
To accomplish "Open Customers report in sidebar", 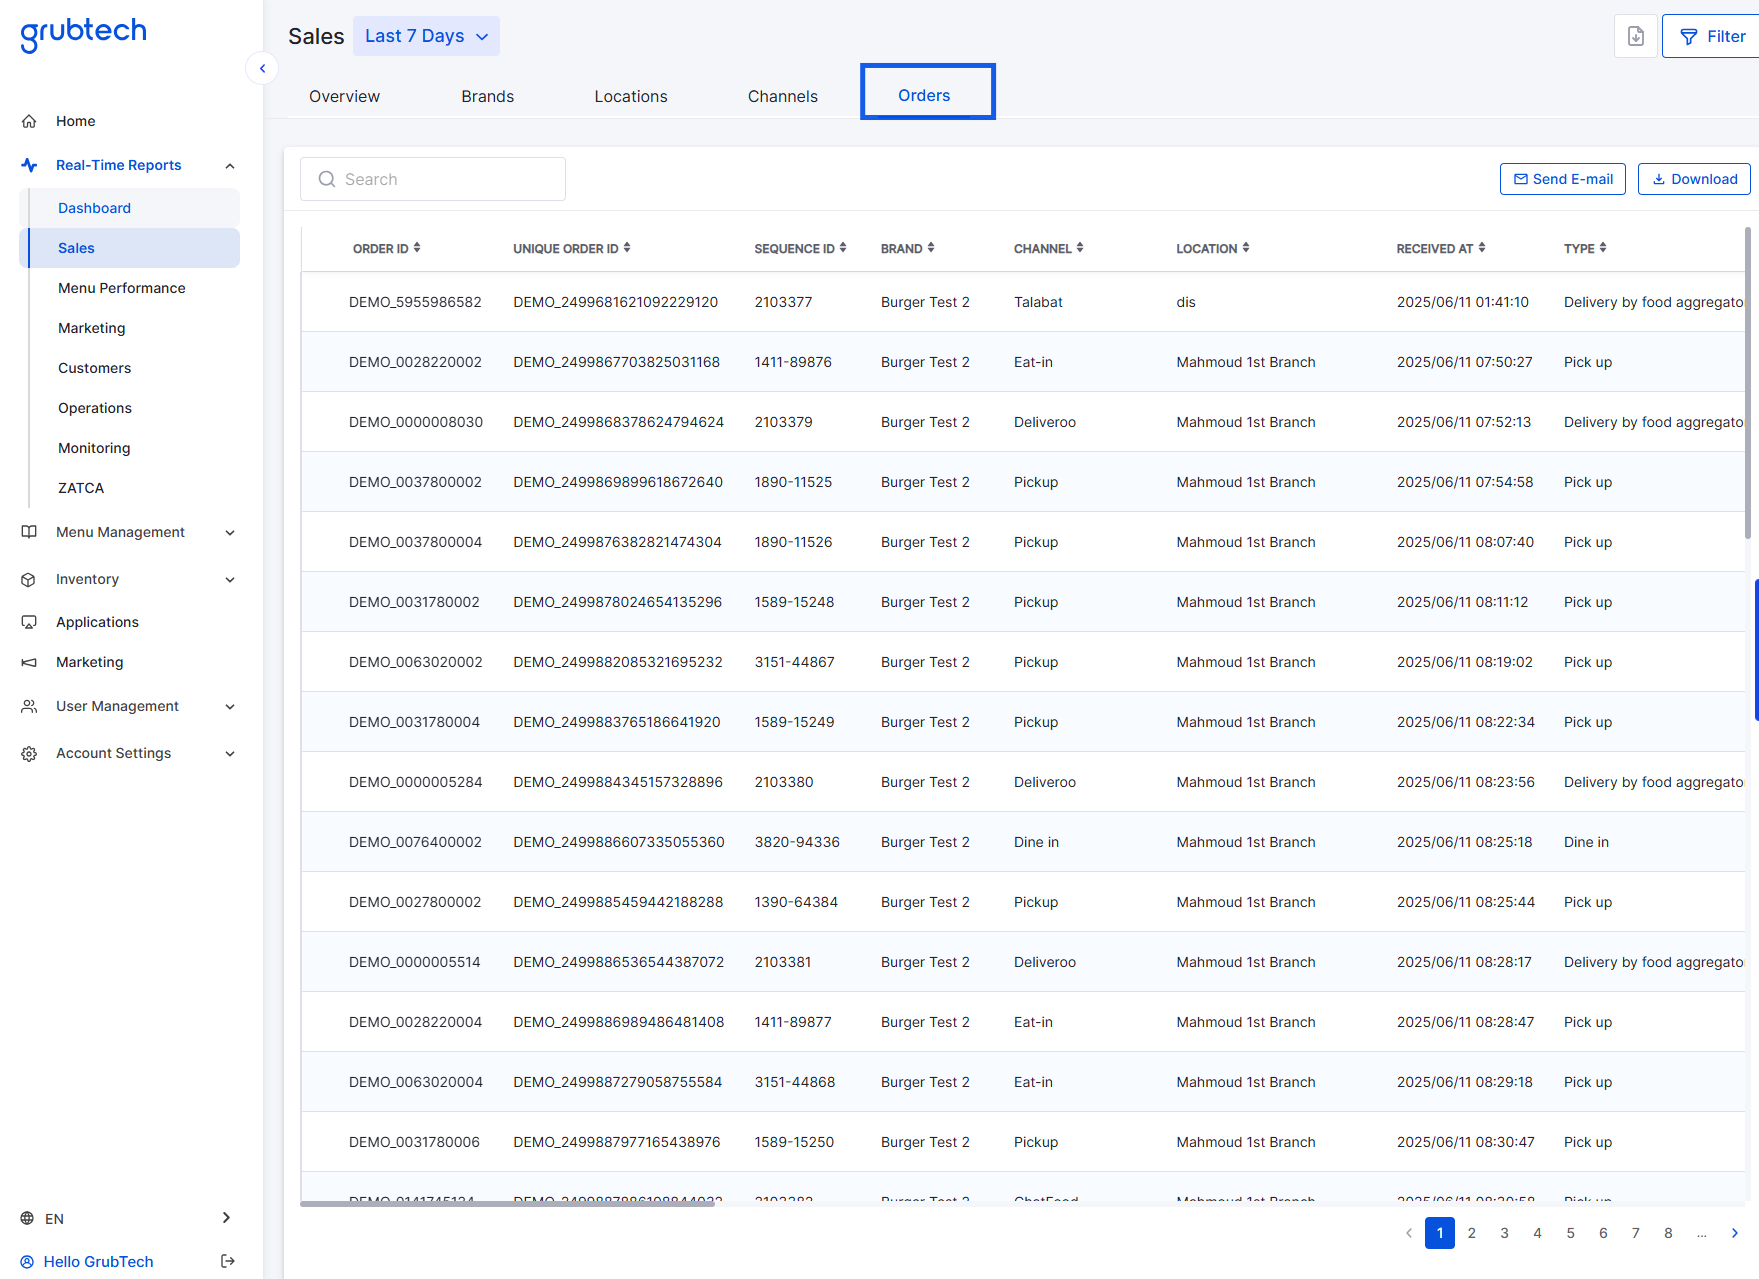I will [x=94, y=368].
